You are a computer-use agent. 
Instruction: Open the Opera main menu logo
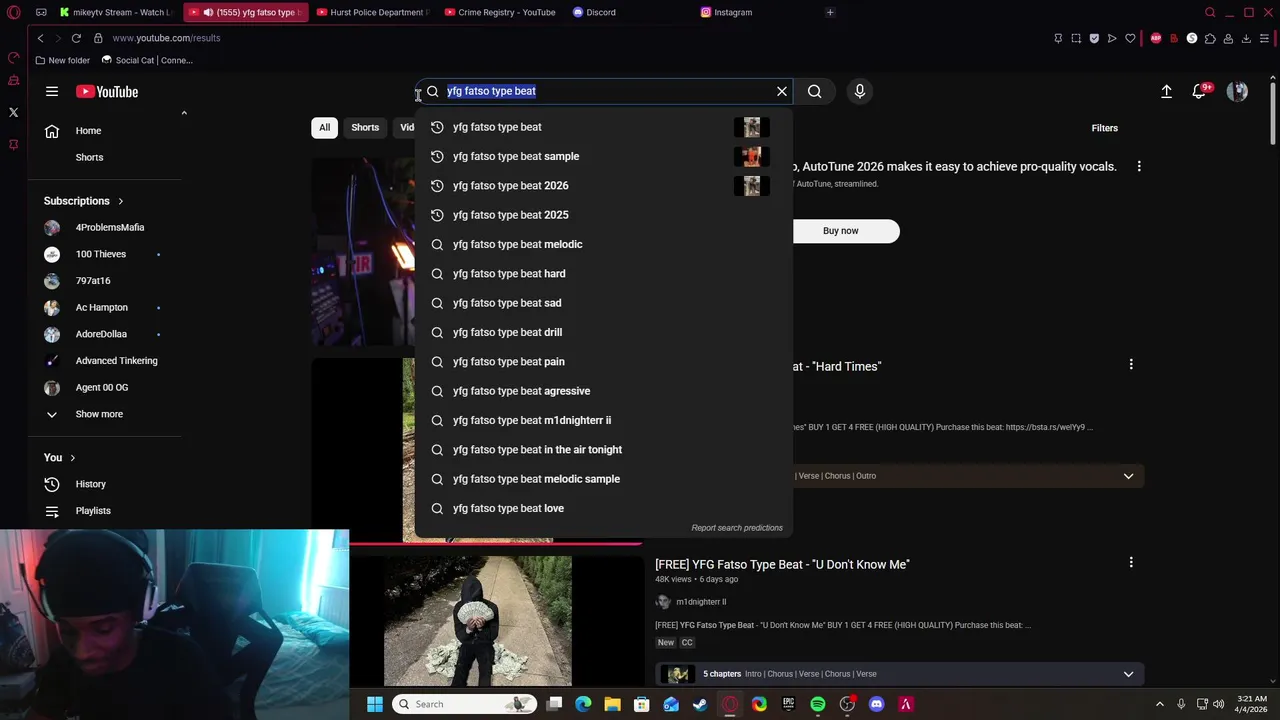click(x=14, y=13)
